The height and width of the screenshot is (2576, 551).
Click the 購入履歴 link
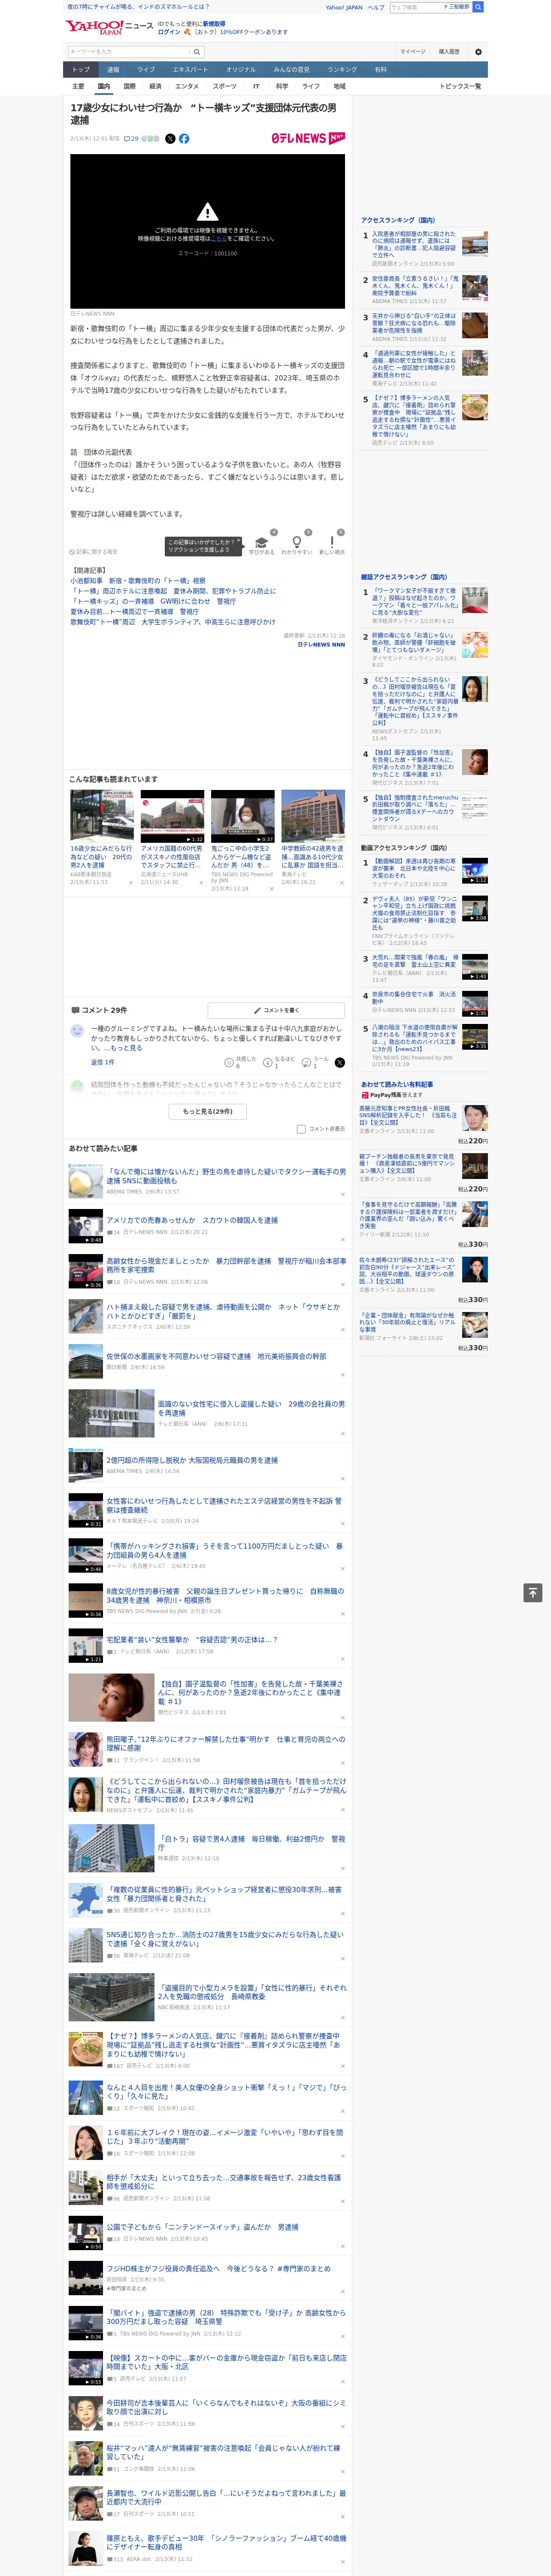pyautogui.click(x=449, y=52)
